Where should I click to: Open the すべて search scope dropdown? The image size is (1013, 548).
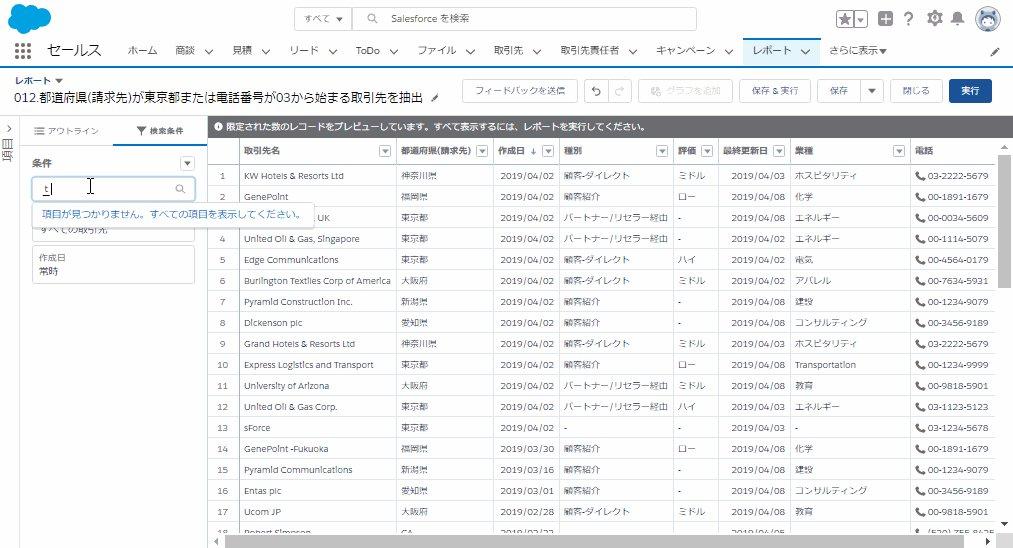pos(323,19)
